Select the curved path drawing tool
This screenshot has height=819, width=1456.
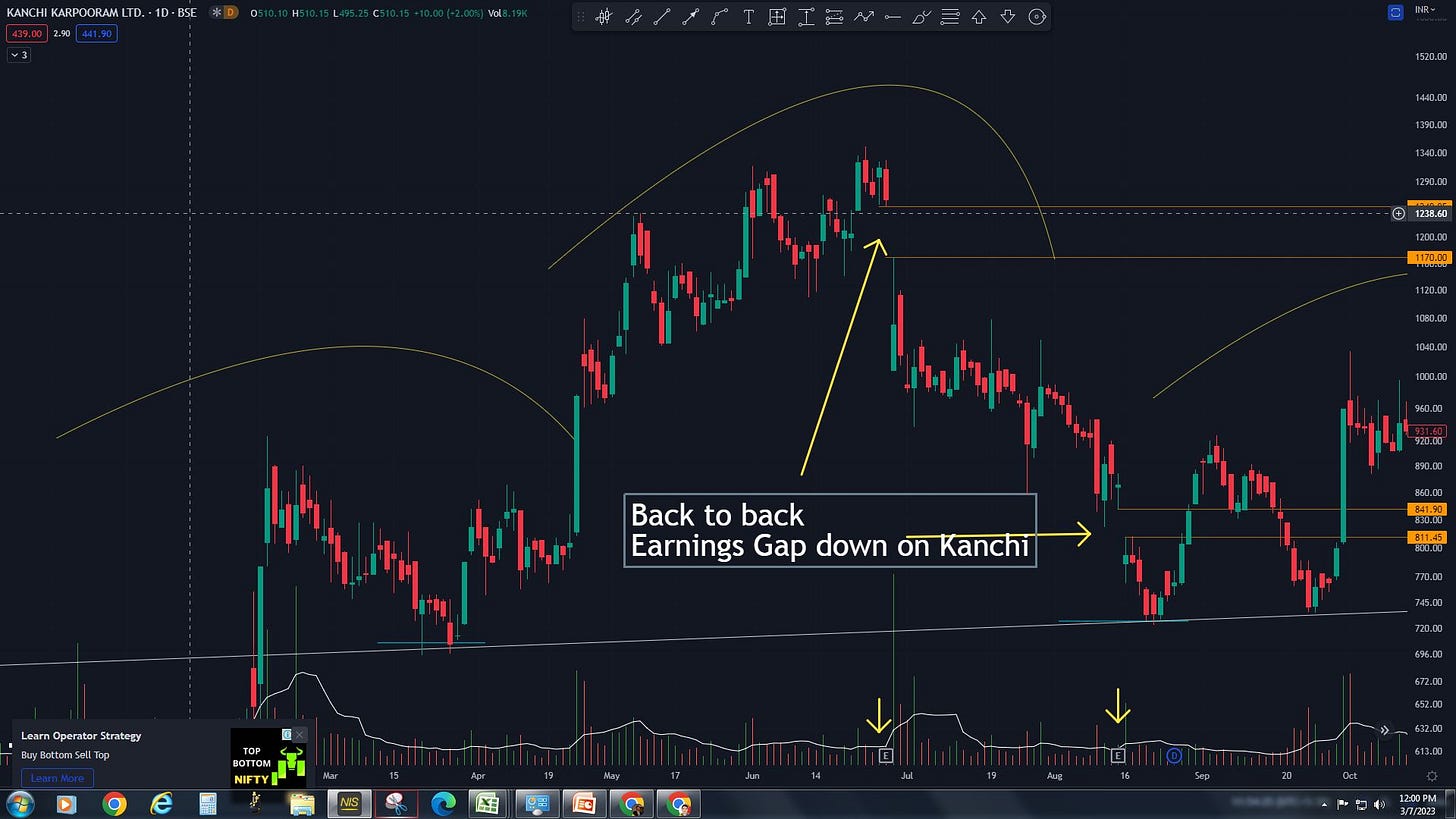pyautogui.click(x=719, y=17)
